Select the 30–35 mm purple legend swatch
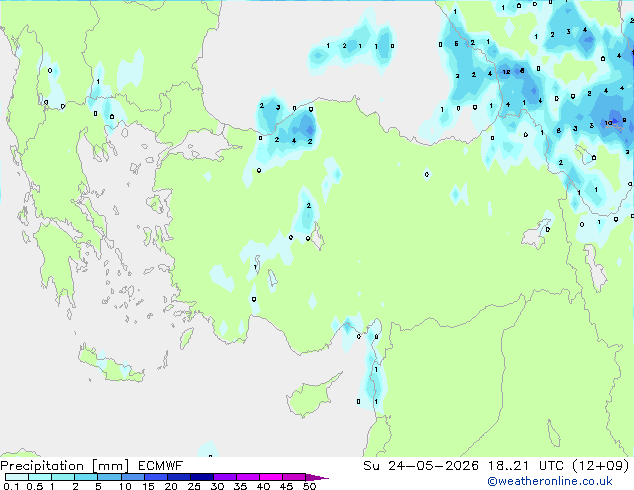Viewport: 634px width, 490px height. 225,477
